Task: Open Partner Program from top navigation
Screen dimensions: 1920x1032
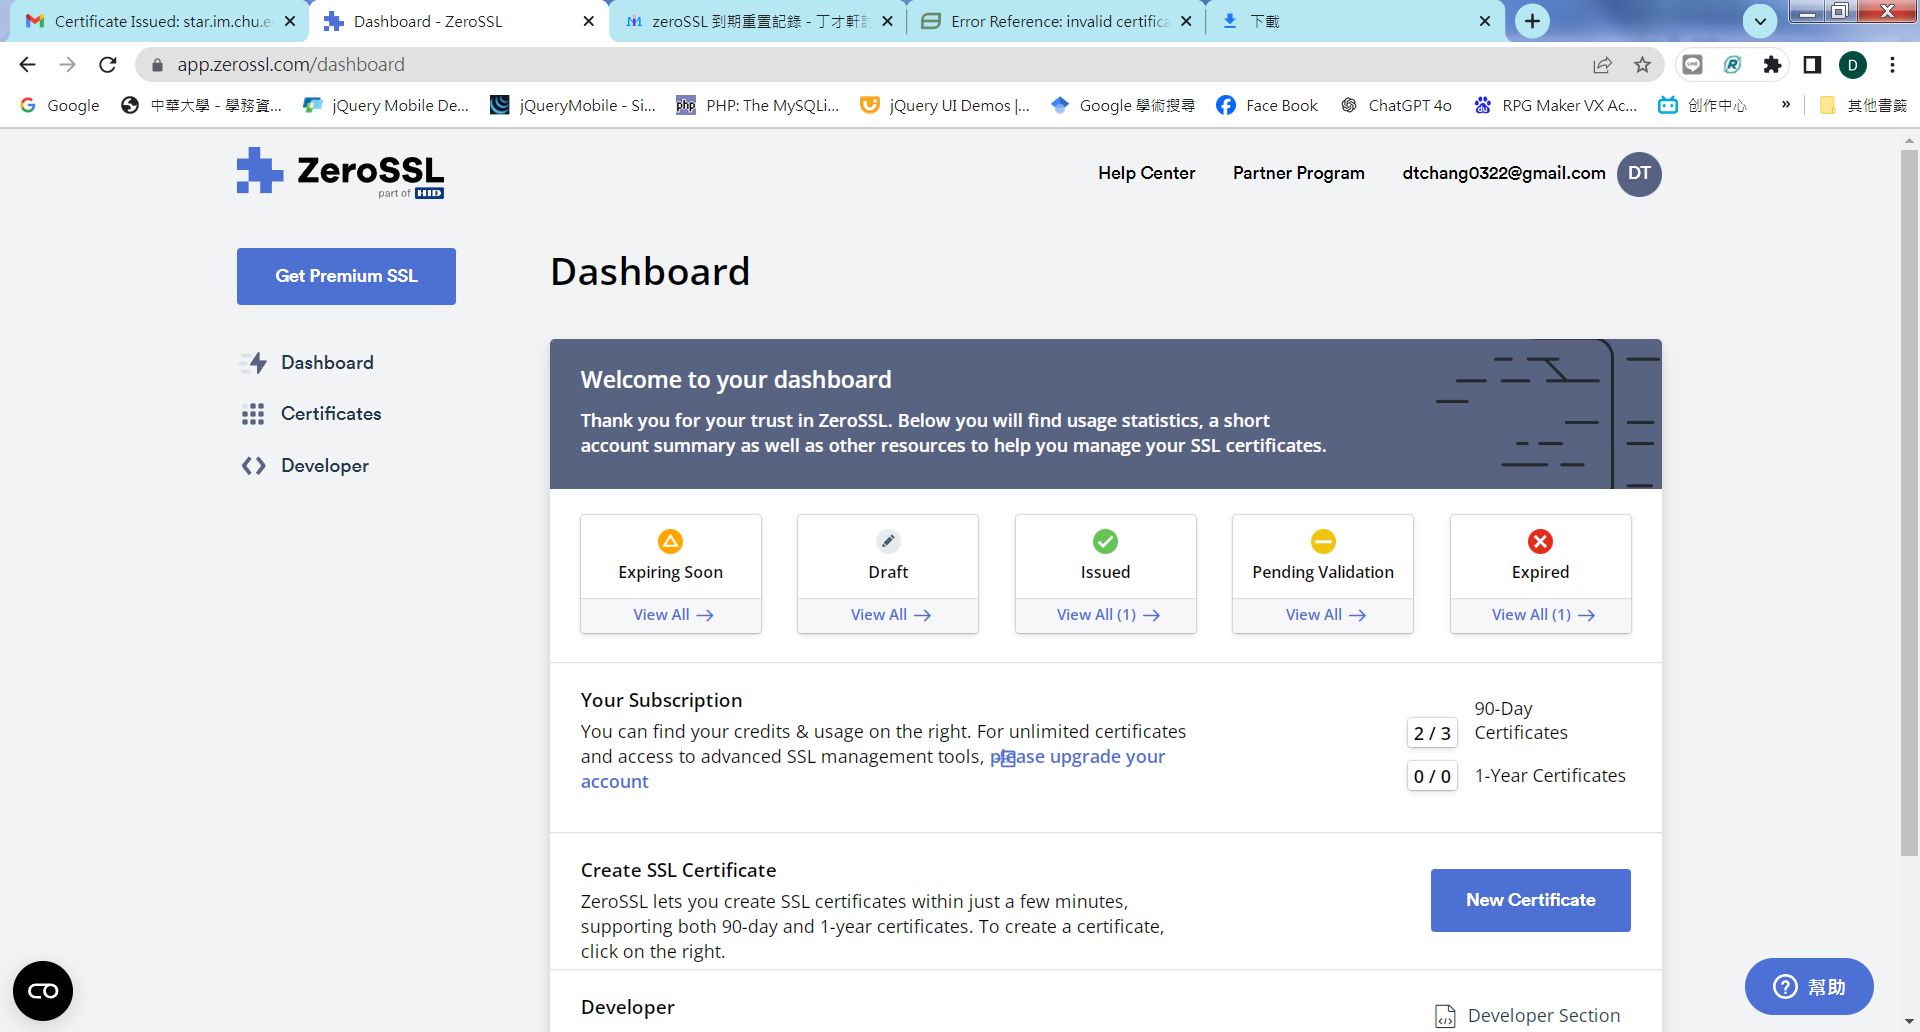Action: [x=1298, y=173]
